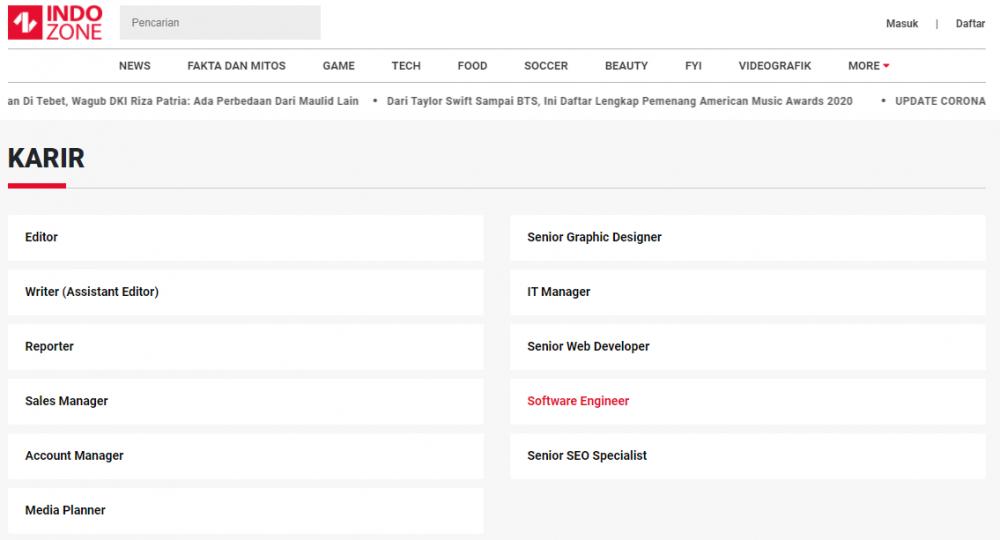Screen dimensions: 1000x540
Task: Click the Indozone logo
Action: click(x=55, y=23)
